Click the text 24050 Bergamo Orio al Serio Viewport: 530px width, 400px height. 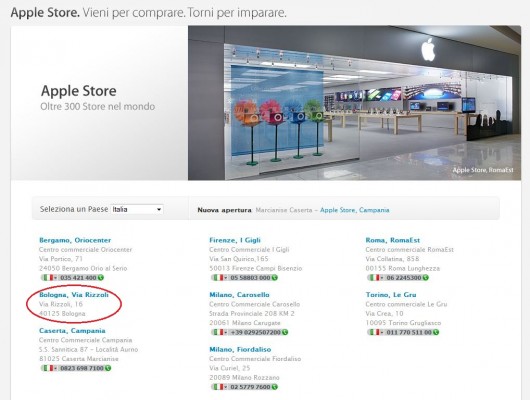[83, 268]
